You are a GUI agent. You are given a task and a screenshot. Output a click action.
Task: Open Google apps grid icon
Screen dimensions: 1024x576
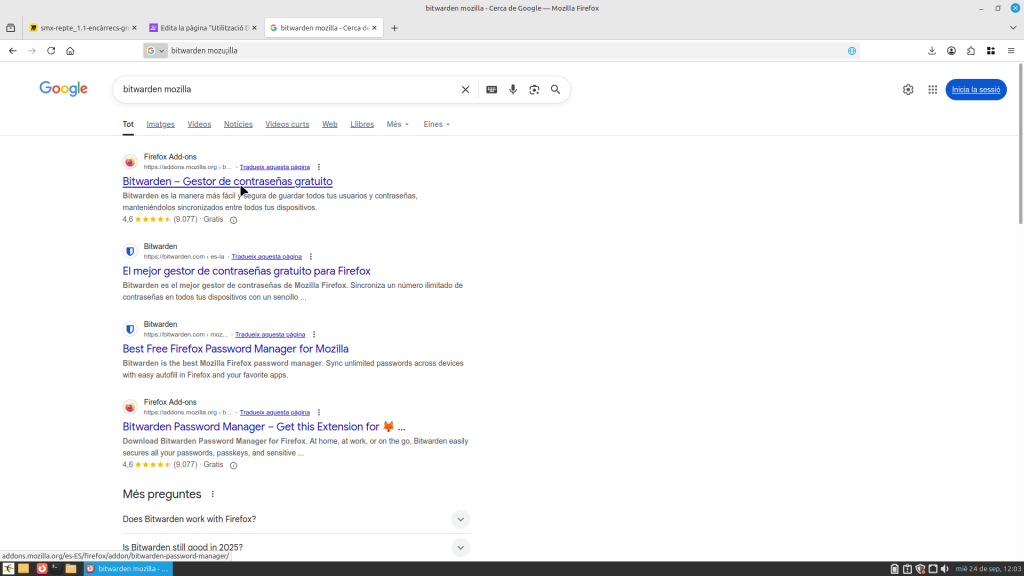click(932, 90)
